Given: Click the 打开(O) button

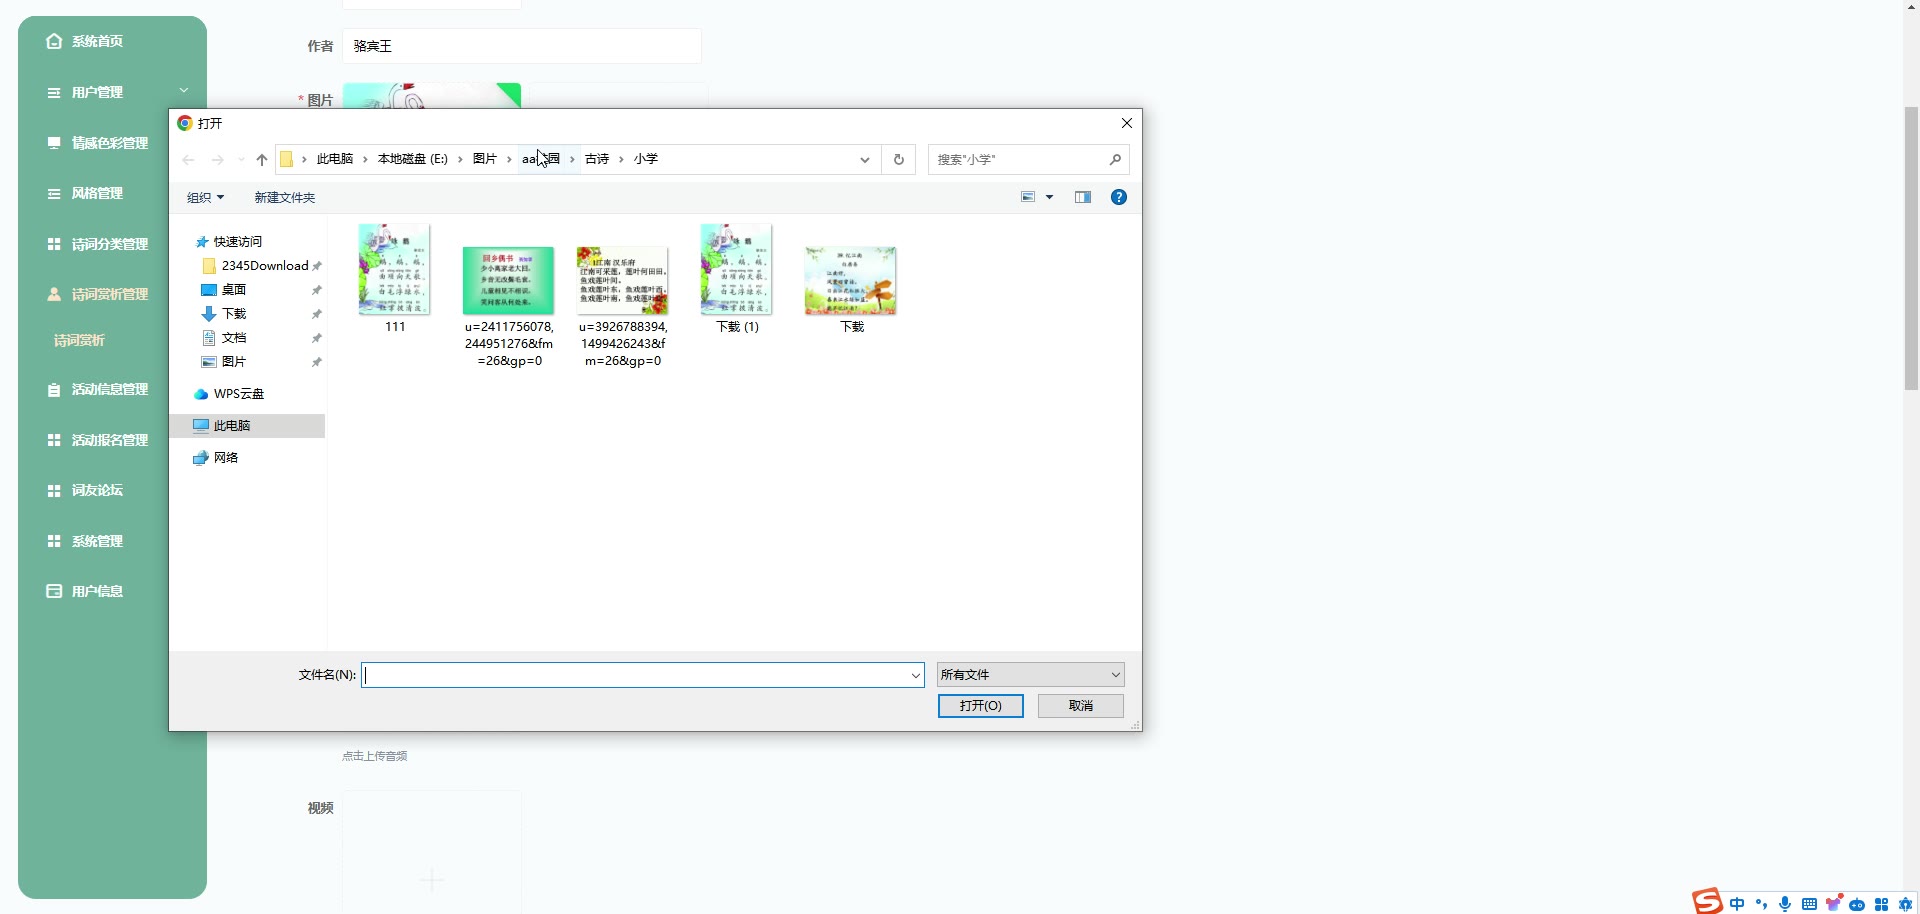Looking at the screenshot, I should (x=980, y=706).
